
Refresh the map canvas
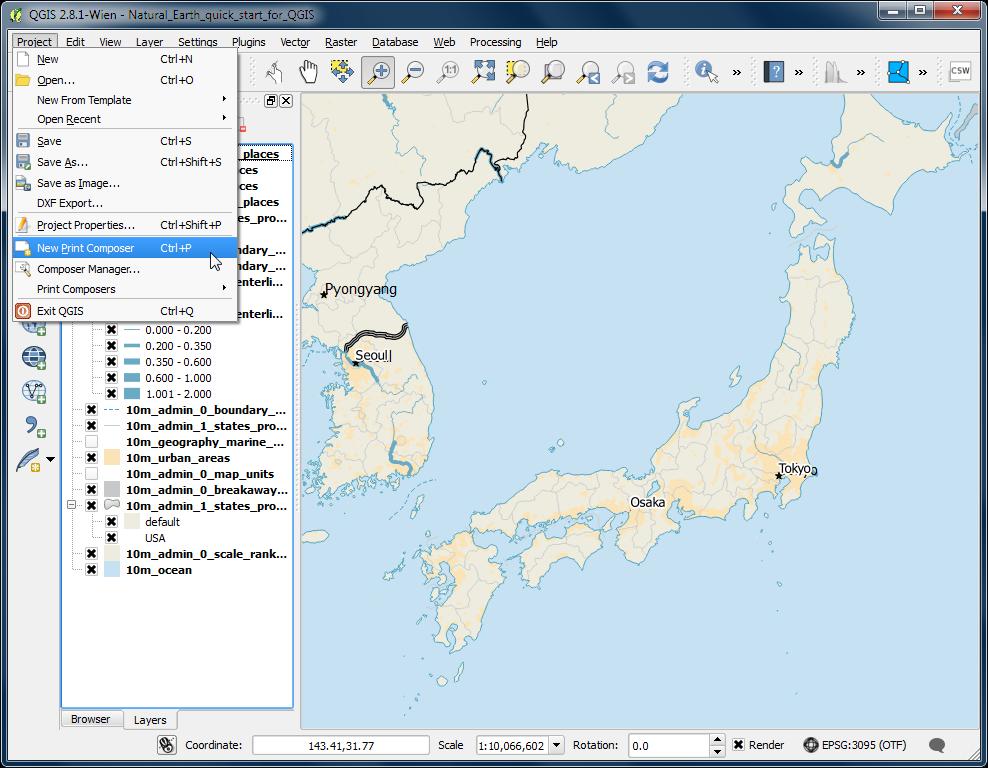click(658, 72)
